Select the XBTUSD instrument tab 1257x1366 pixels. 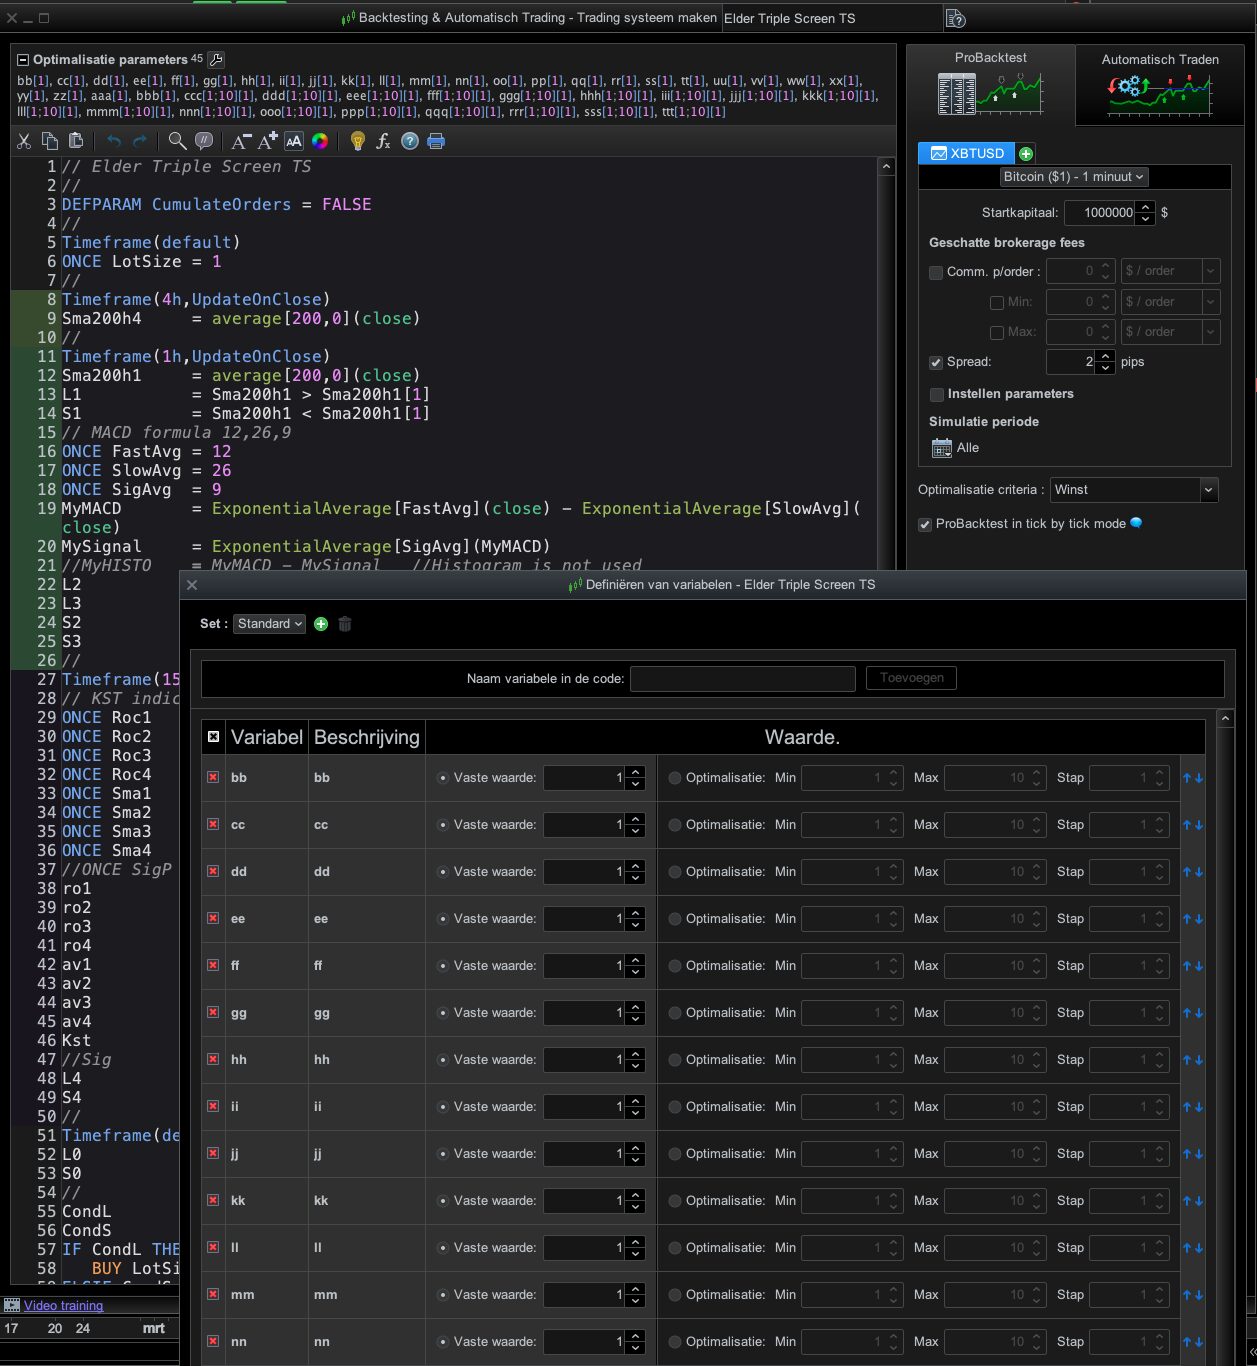tap(966, 153)
